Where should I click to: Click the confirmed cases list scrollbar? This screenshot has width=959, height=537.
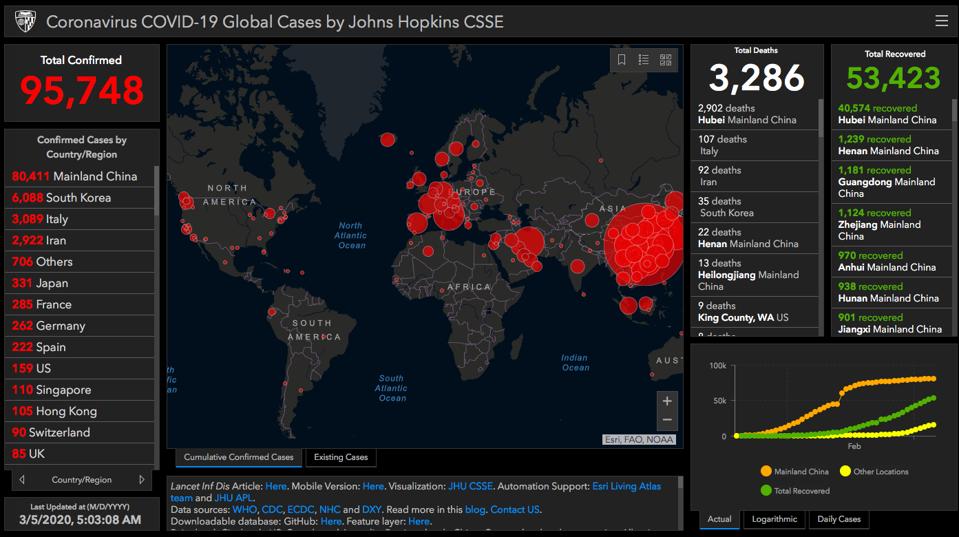156,192
